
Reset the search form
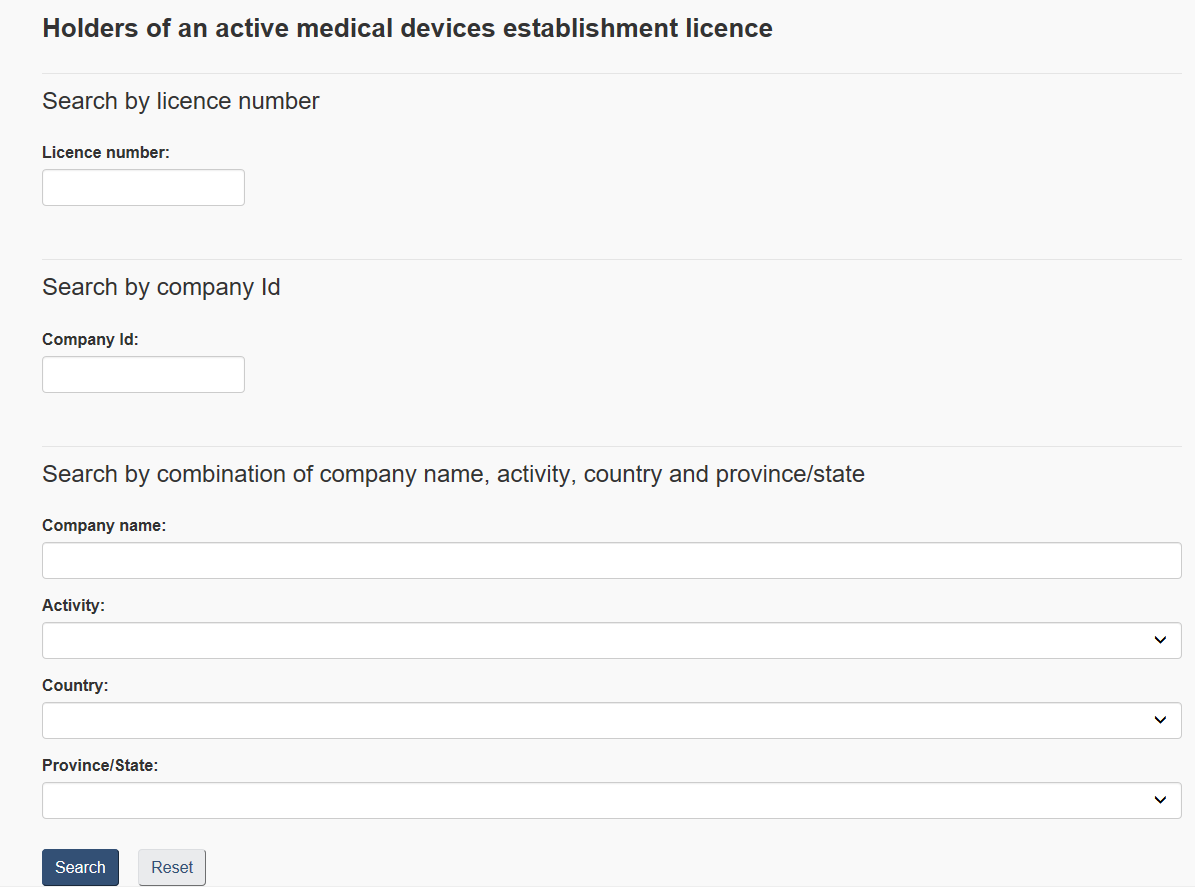tap(172, 867)
